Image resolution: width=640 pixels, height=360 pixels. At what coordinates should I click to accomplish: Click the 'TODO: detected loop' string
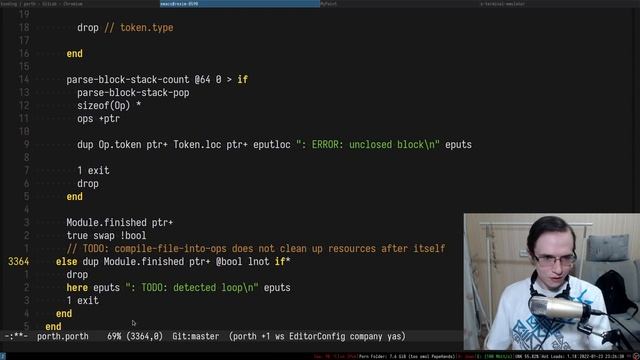(192, 288)
